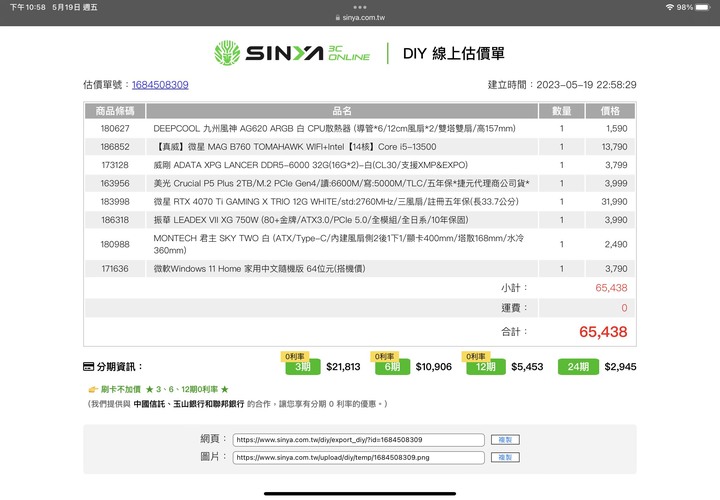The image size is (720, 500).
Task: Select the RTX 4070 Ti GAMING X TRIO row
Action: point(360,202)
